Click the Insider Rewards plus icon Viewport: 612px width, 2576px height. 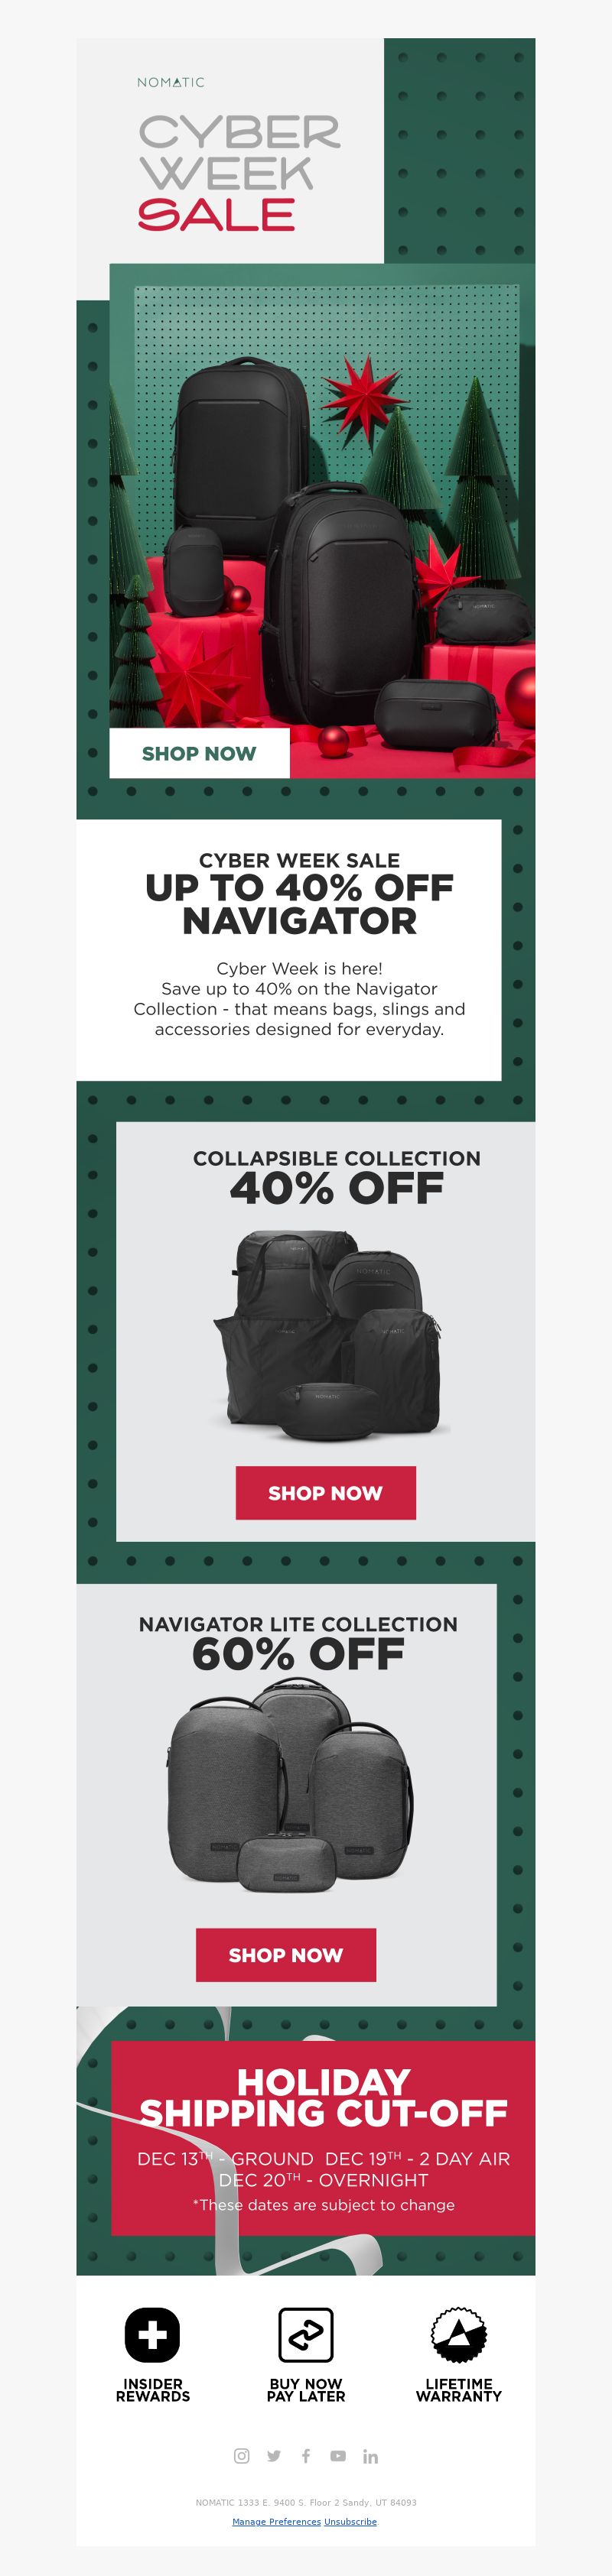click(x=152, y=2334)
